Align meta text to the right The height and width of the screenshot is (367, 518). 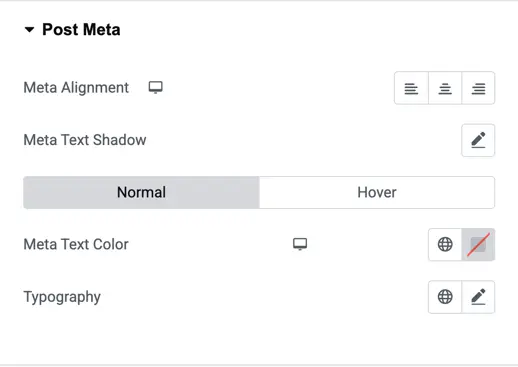[478, 88]
